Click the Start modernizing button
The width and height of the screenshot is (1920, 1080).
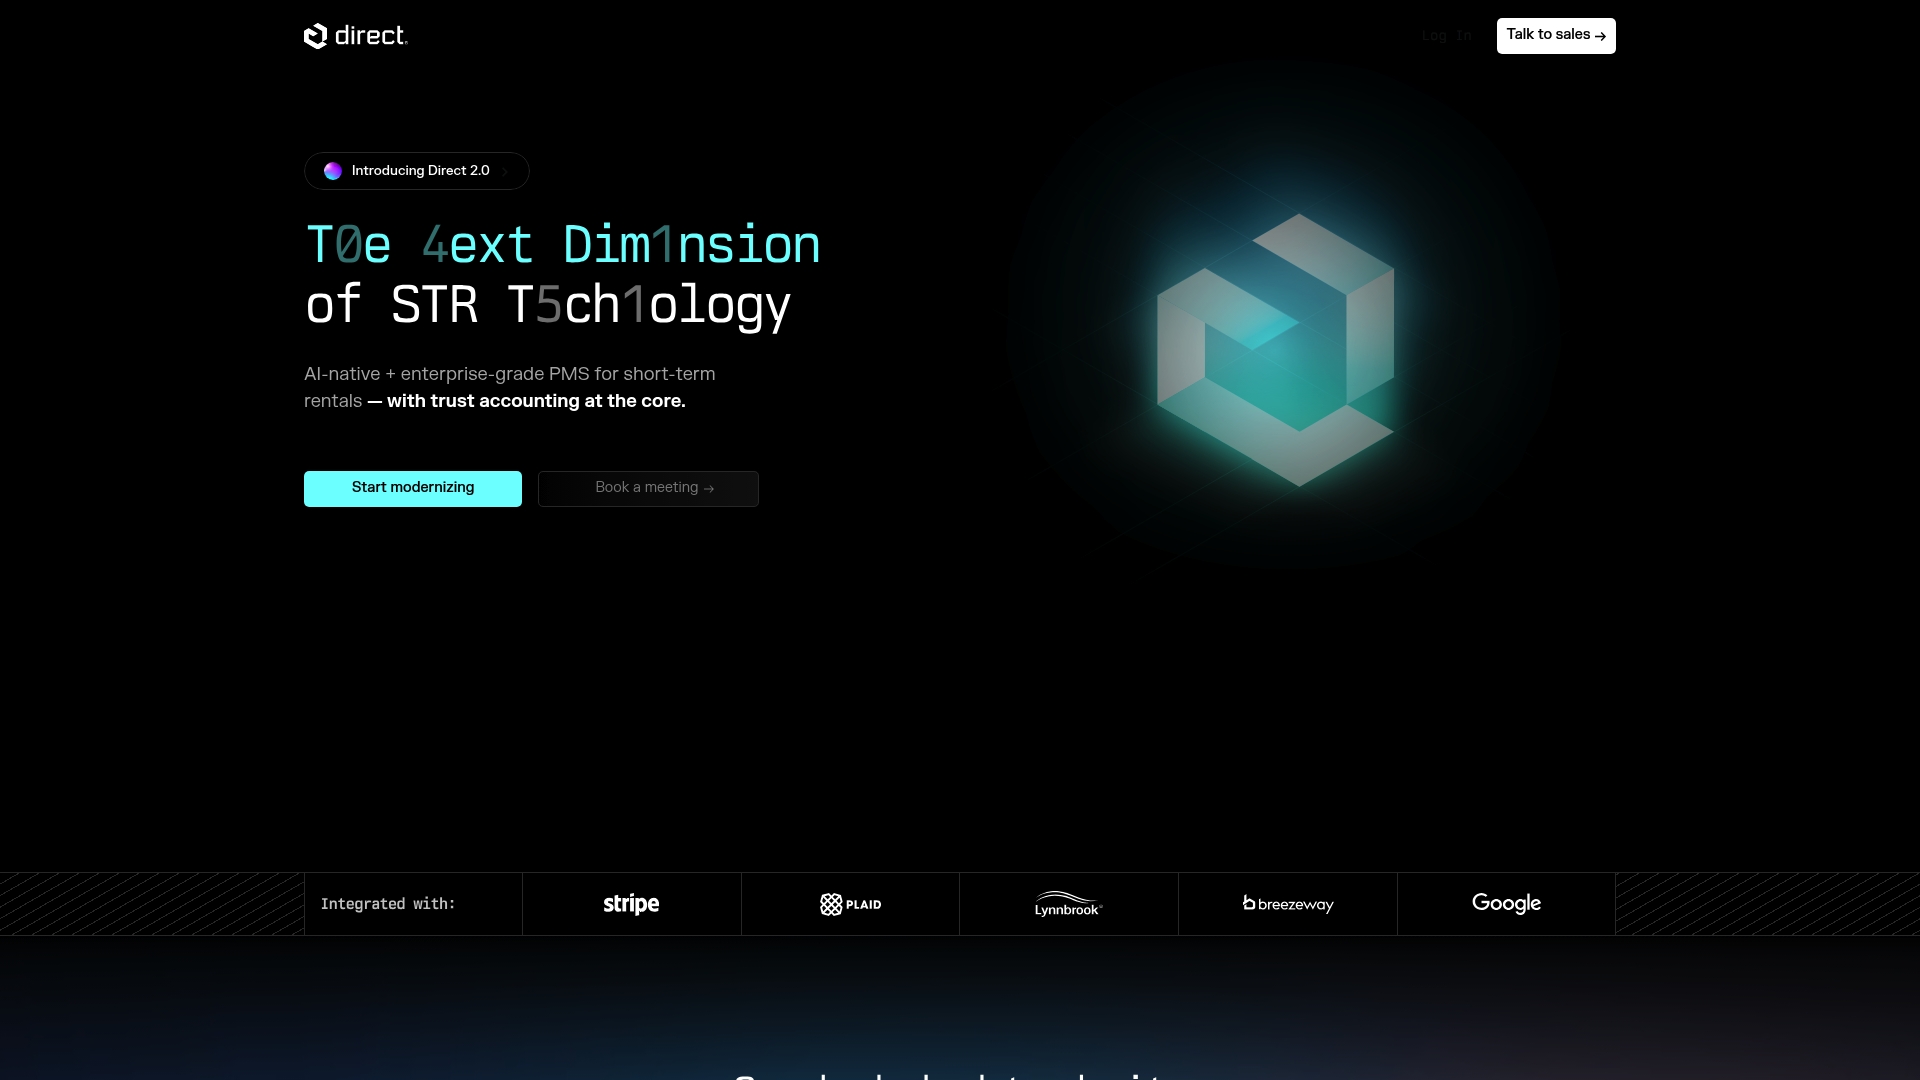[413, 488]
